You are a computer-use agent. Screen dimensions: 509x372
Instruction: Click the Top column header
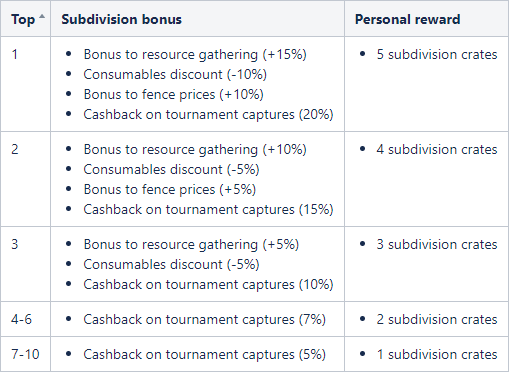point(26,19)
